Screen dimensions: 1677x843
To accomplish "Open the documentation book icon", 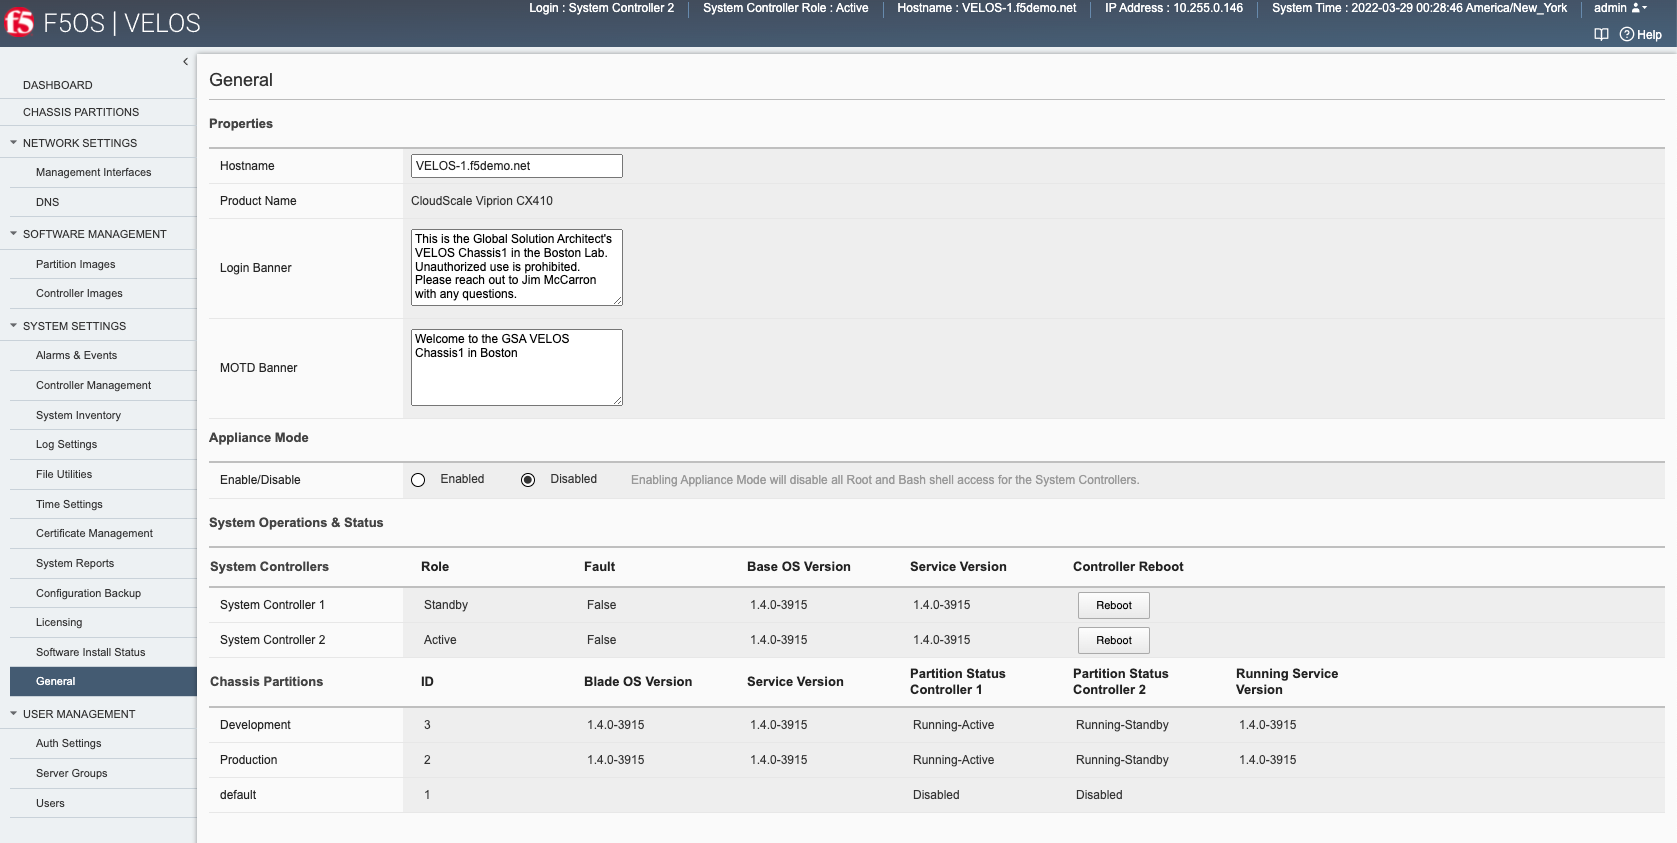I will [x=1601, y=34].
